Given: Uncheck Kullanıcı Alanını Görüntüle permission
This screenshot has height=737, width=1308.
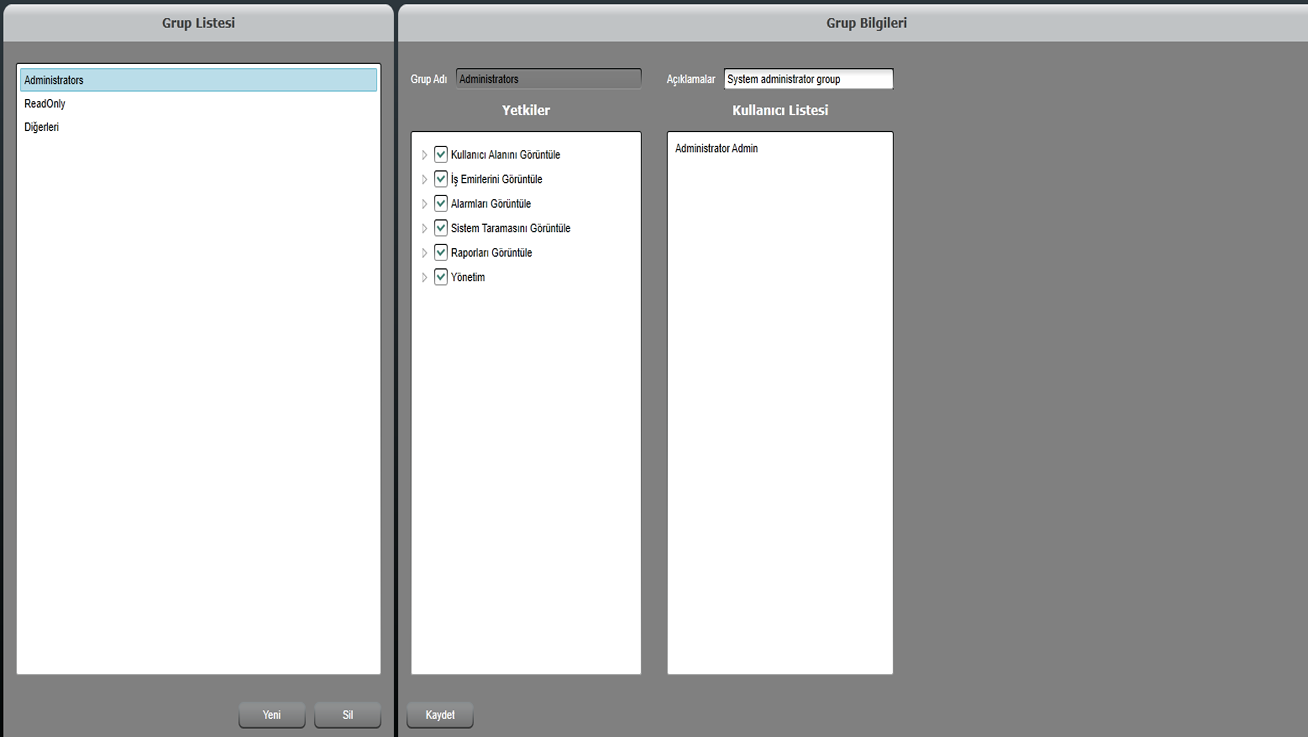Looking at the screenshot, I should pos(441,155).
